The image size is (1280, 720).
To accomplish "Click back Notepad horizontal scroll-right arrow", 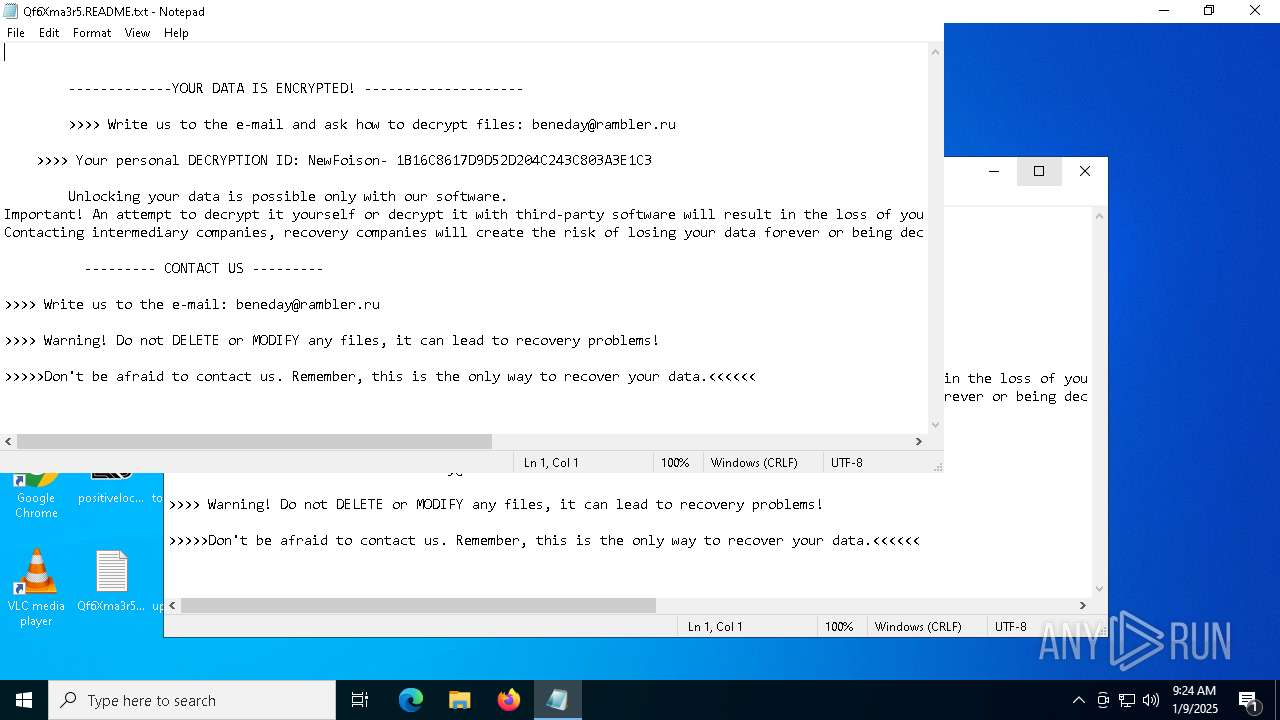I will [1082, 605].
